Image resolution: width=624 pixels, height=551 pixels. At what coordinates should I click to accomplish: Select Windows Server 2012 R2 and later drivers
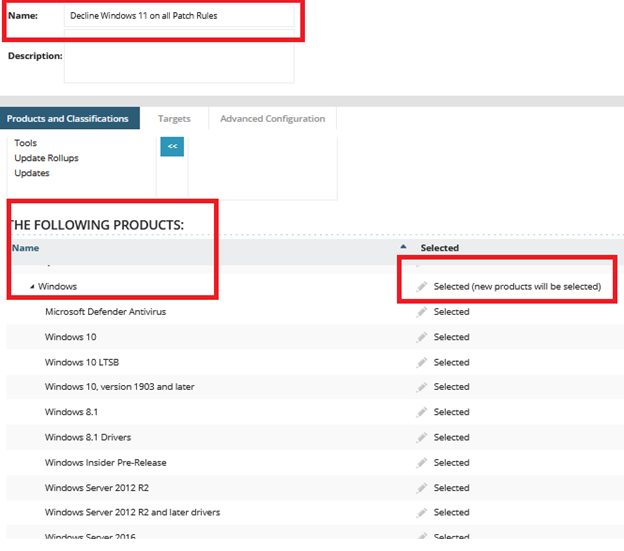(315, 512)
